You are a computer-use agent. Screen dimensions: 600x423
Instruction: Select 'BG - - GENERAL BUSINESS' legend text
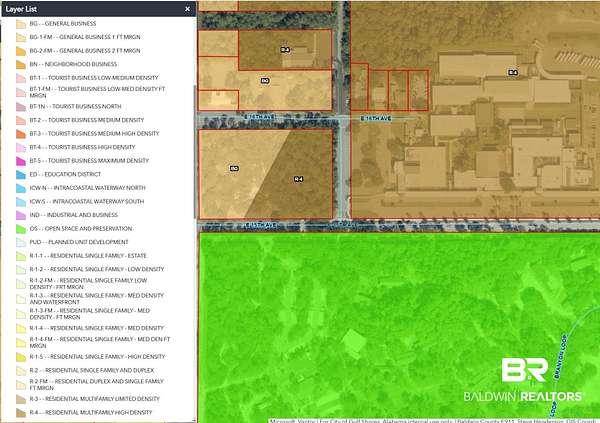click(x=63, y=24)
